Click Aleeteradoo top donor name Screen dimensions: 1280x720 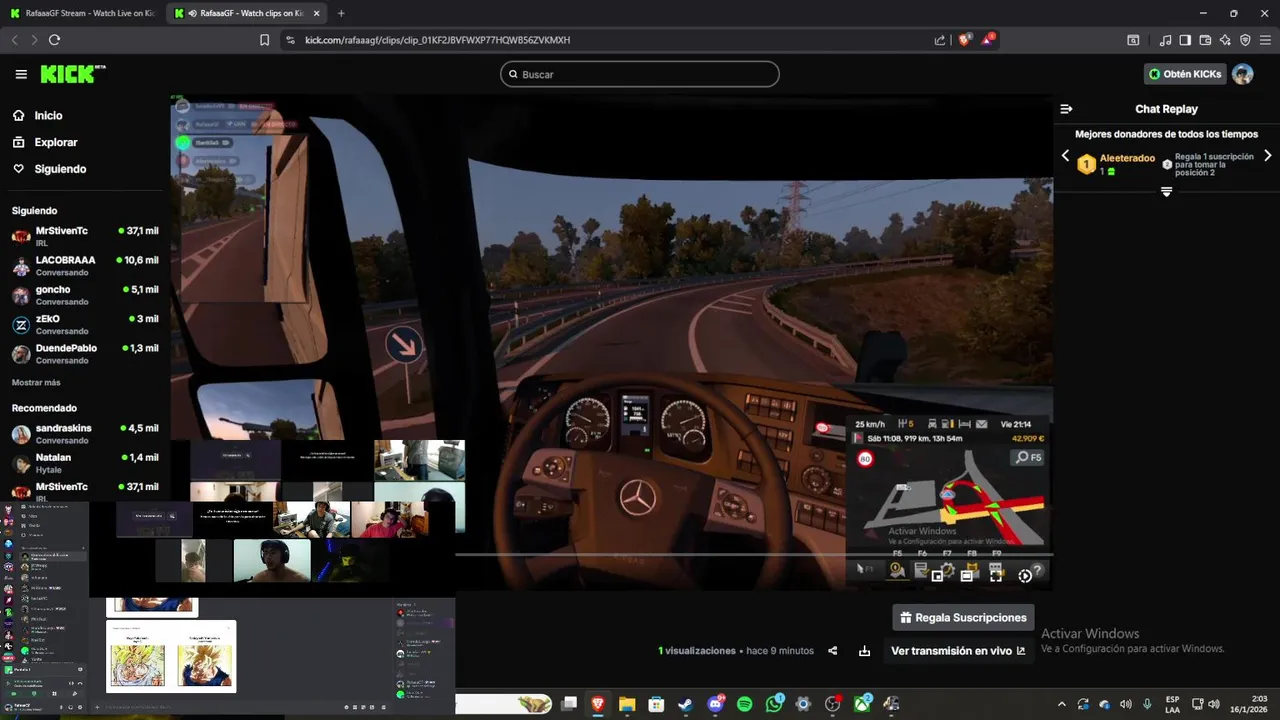(x=1127, y=158)
